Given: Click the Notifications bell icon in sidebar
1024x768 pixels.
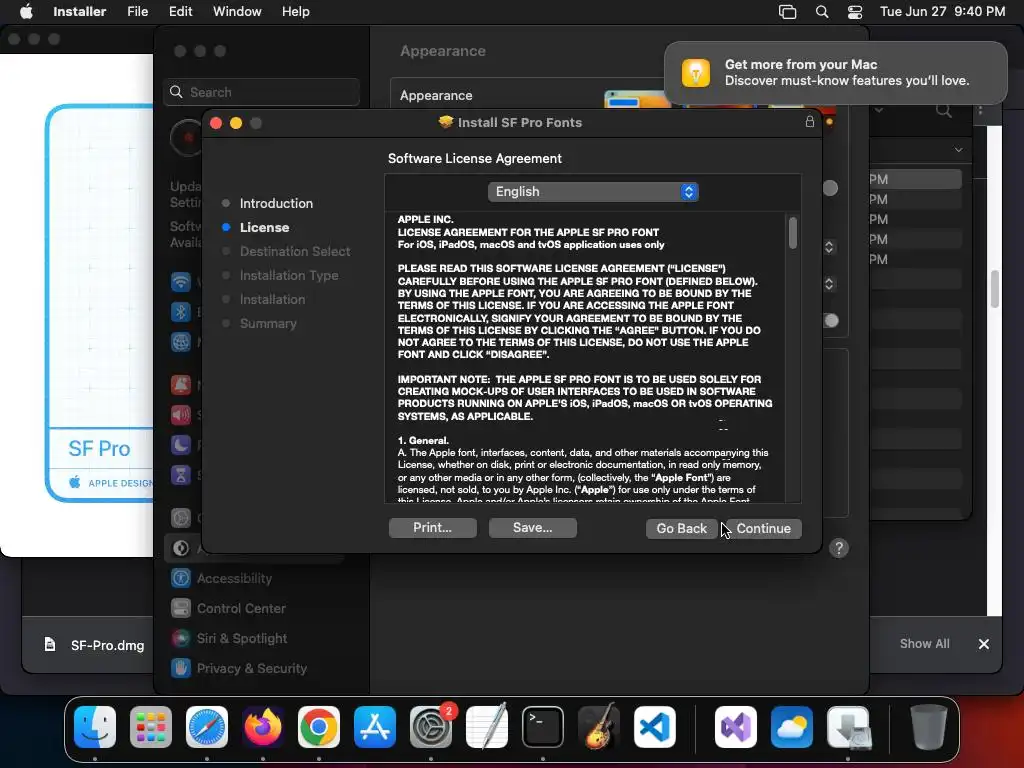Looking at the screenshot, I should coord(181,385).
